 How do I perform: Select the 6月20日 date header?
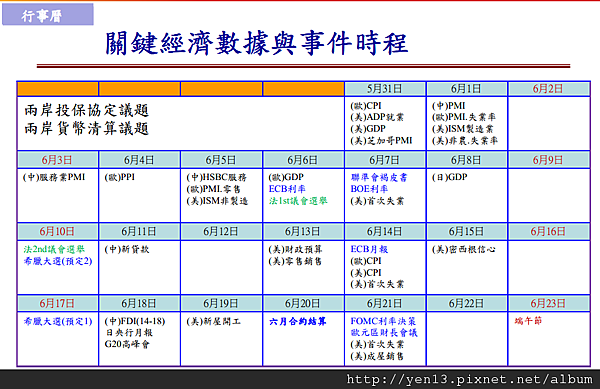(302, 303)
